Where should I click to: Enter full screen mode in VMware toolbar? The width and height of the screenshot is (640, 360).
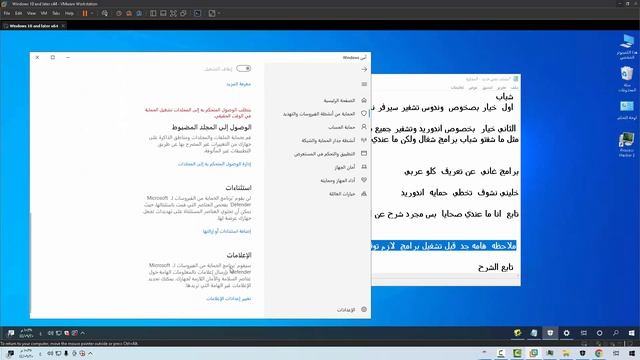pyautogui.click(x=173, y=13)
